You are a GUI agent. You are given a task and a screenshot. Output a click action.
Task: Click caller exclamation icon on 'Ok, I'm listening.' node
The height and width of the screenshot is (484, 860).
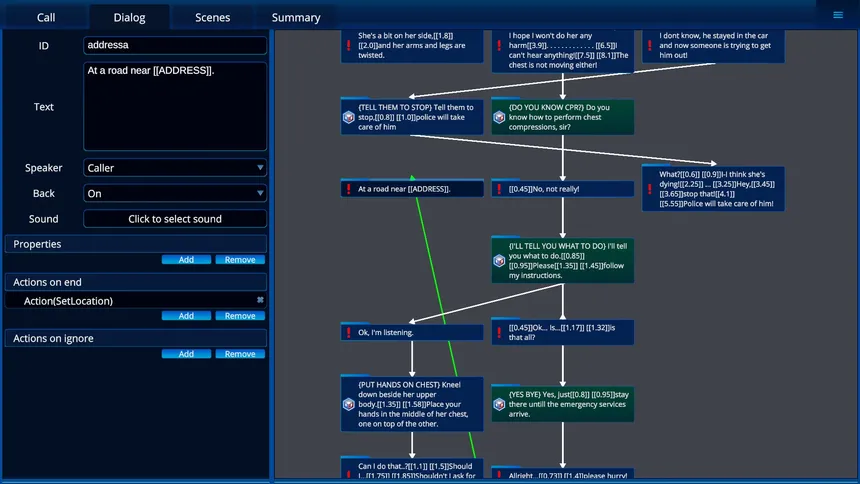point(349,333)
